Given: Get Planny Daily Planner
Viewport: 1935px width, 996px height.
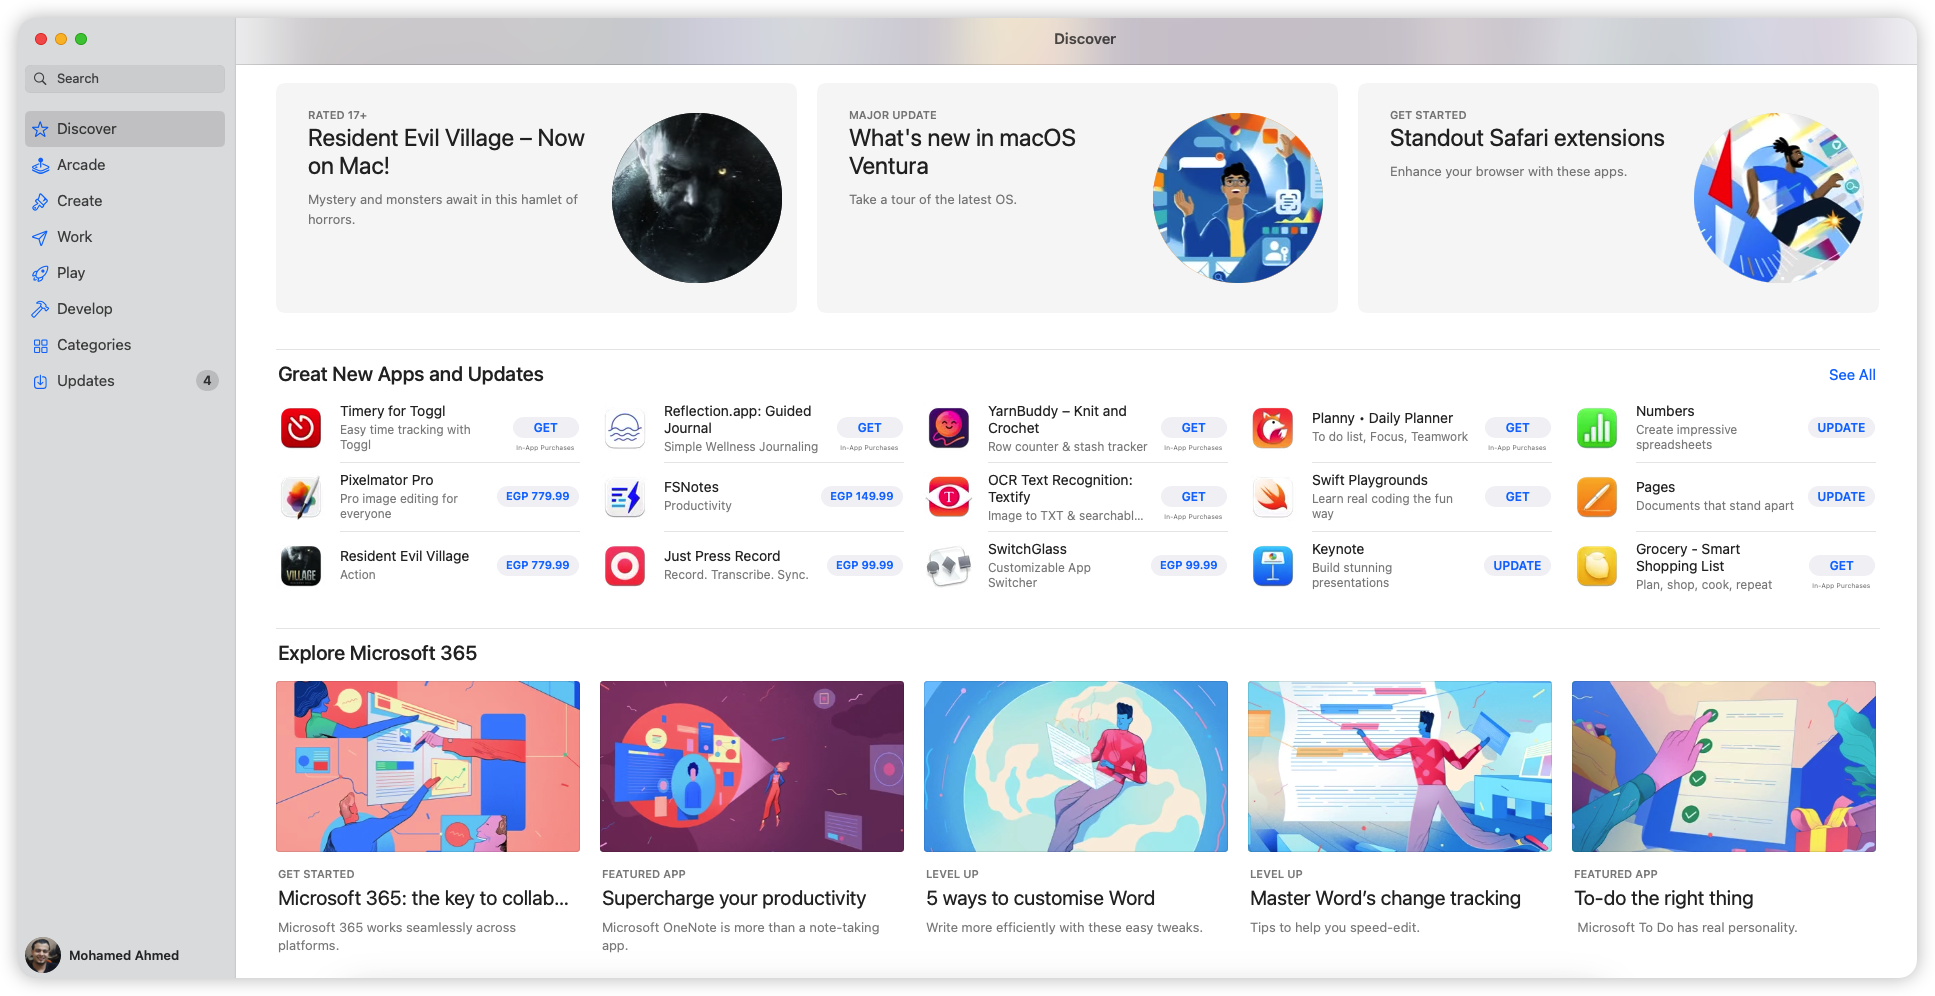Looking at the screenshot, I should pos(1517,428).
